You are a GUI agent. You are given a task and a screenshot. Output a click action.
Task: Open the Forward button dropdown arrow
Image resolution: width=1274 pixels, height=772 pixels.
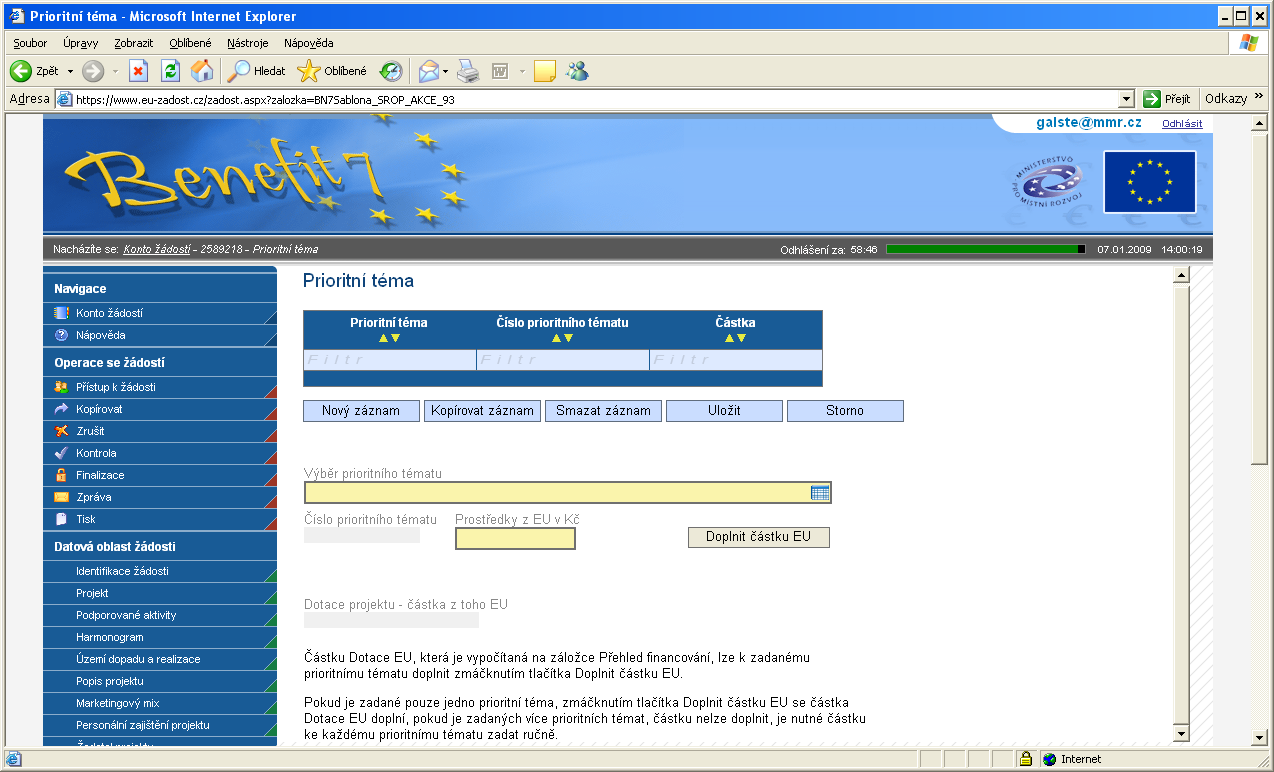[x=115, y=71]
